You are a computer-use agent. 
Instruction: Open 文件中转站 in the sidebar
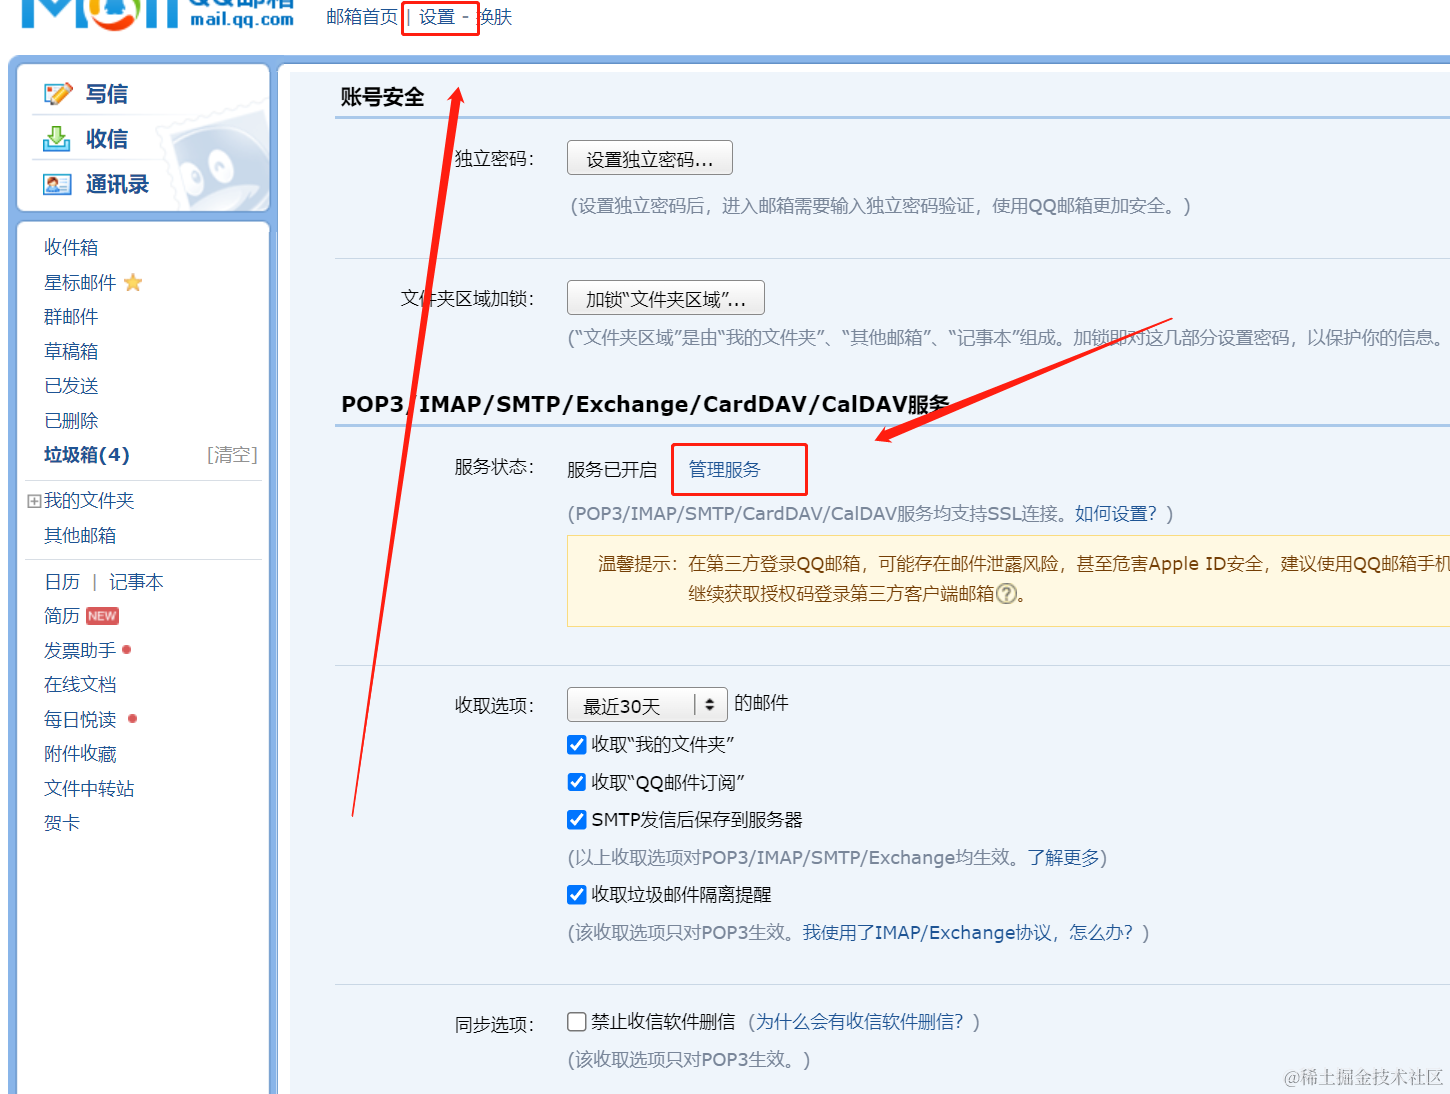(x=89, y=789)
